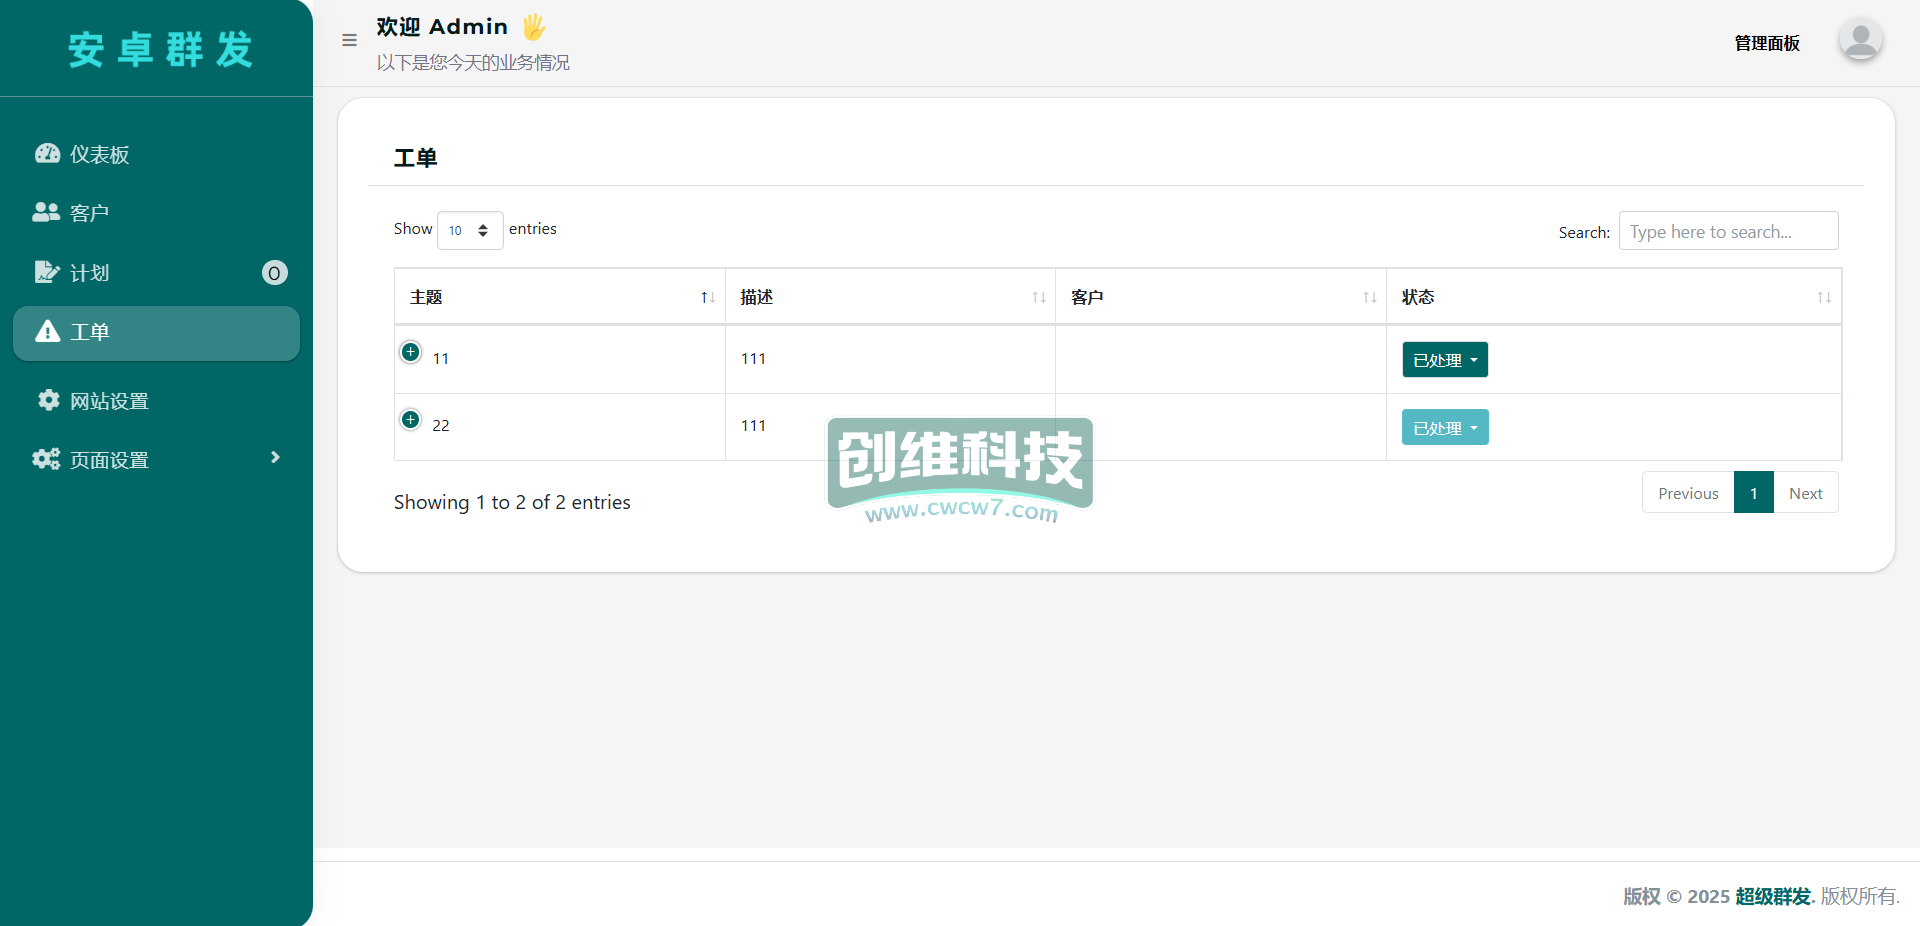Click the dashboard gauge icon in sidebar

coord(47,153)
